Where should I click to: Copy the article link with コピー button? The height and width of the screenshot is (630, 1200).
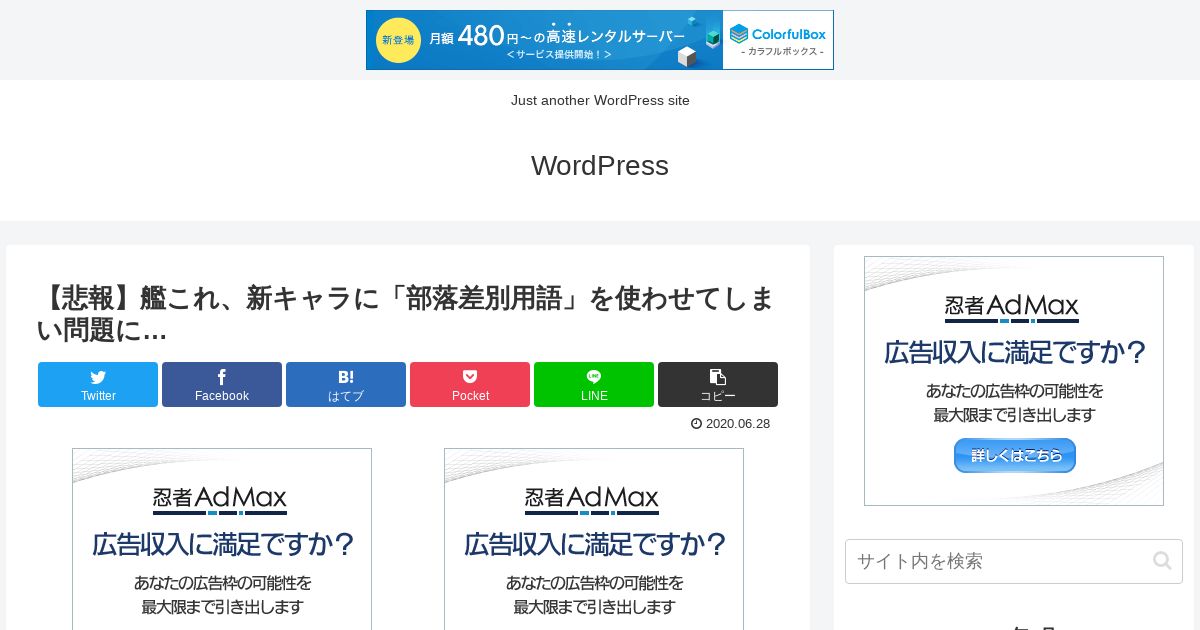718,384
